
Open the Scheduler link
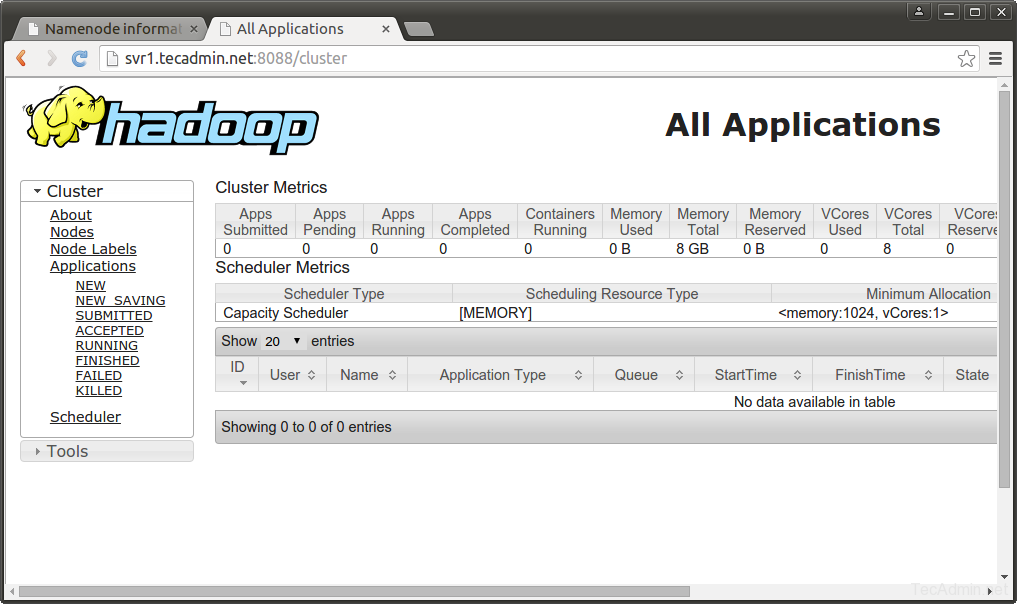coord(85,417)
